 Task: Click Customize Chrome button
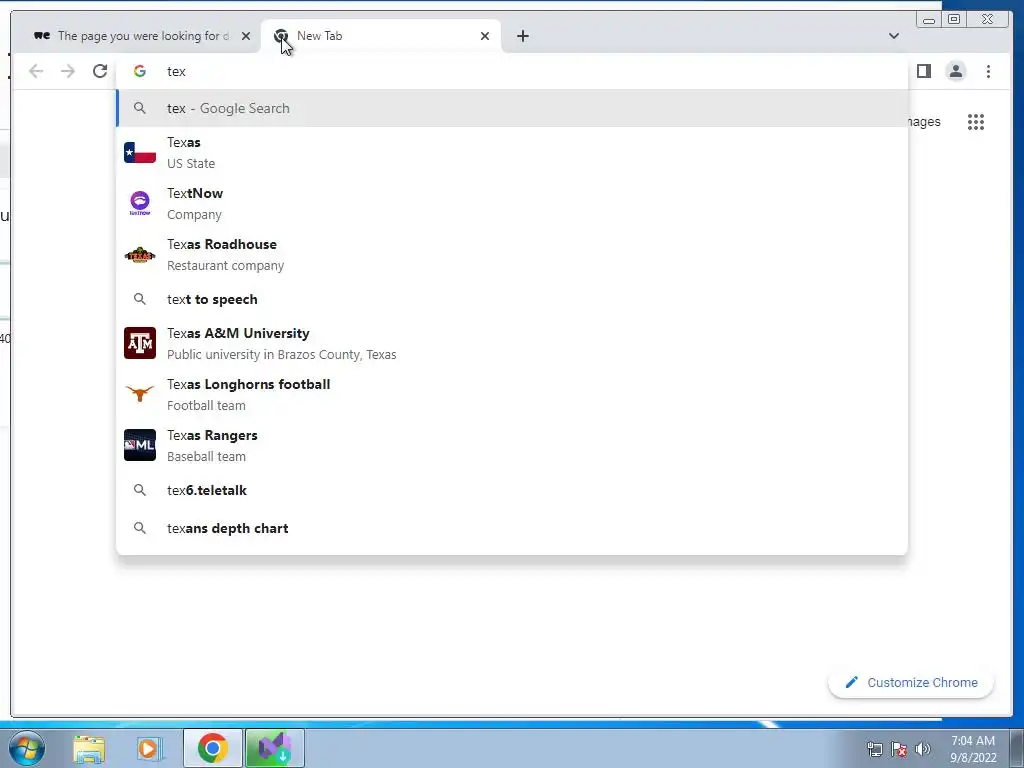911,682
